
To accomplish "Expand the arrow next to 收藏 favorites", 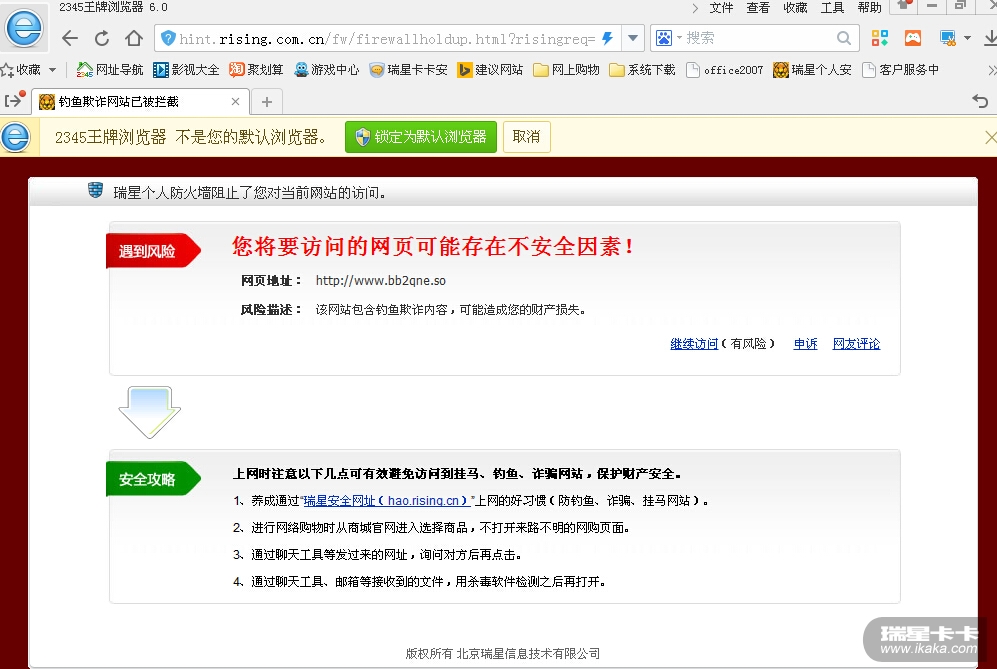I will coord(53,70).
